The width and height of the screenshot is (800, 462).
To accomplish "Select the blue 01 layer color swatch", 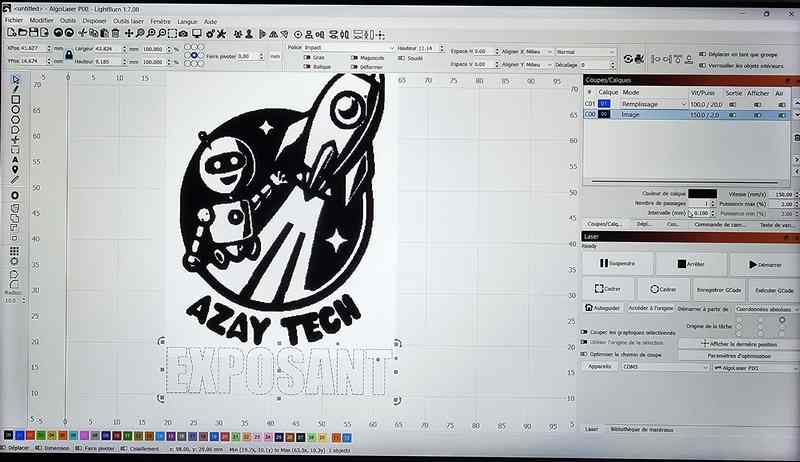I will 604,104.
